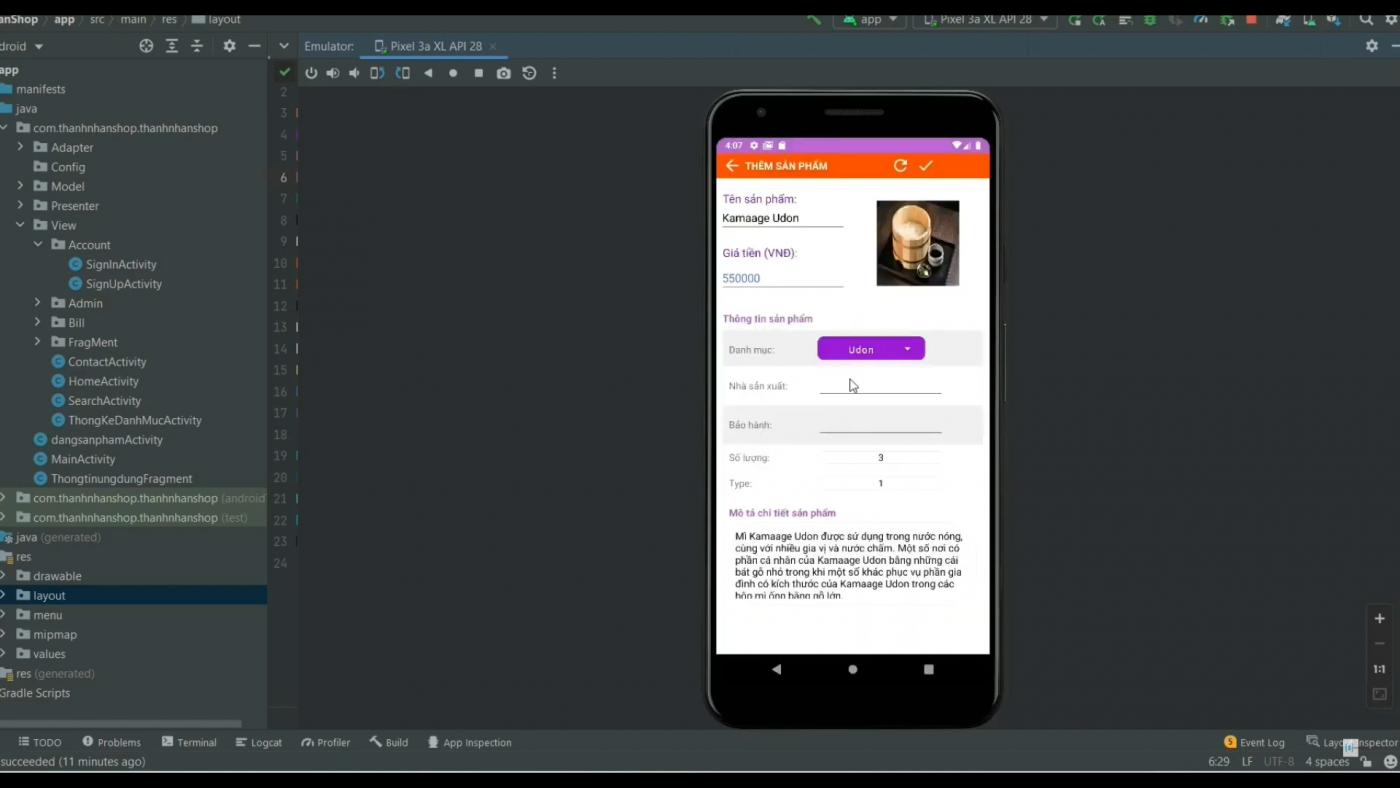The image size is (1400, 788).
Task: Click the 1:1 actual size zoom button
Action: [1379, 669]
